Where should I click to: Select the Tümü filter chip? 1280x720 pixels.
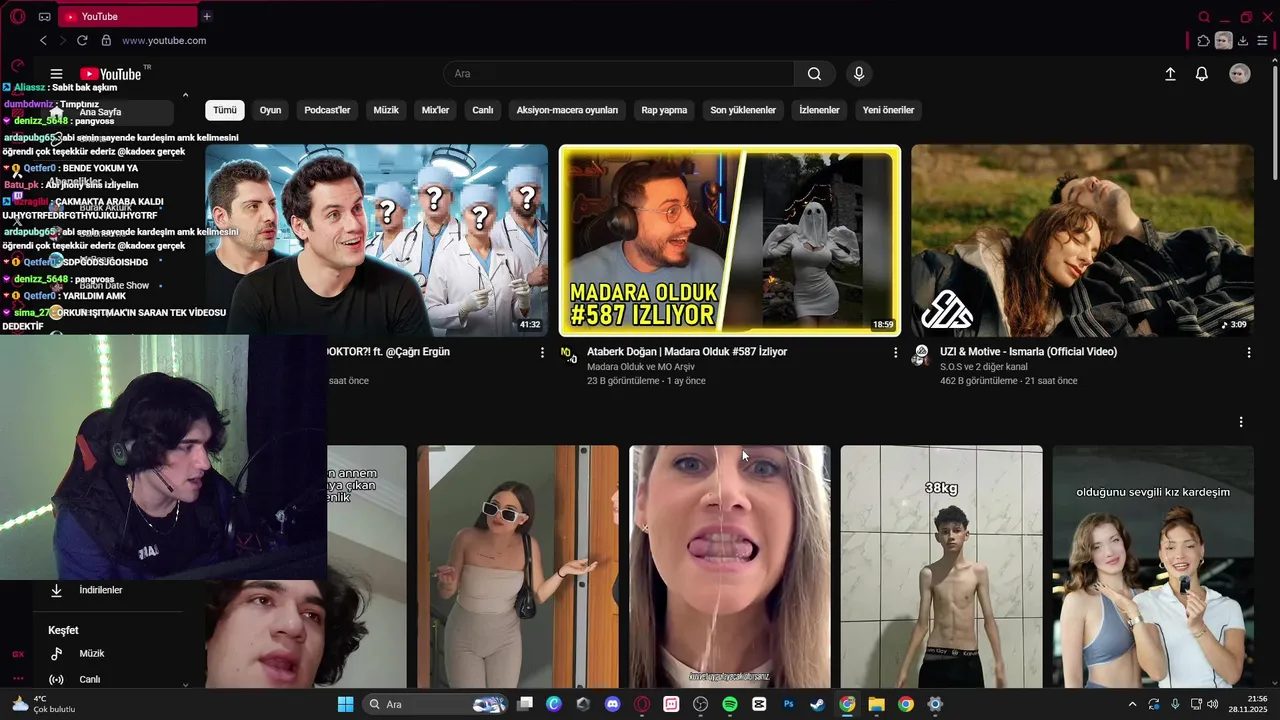point(225,110)
